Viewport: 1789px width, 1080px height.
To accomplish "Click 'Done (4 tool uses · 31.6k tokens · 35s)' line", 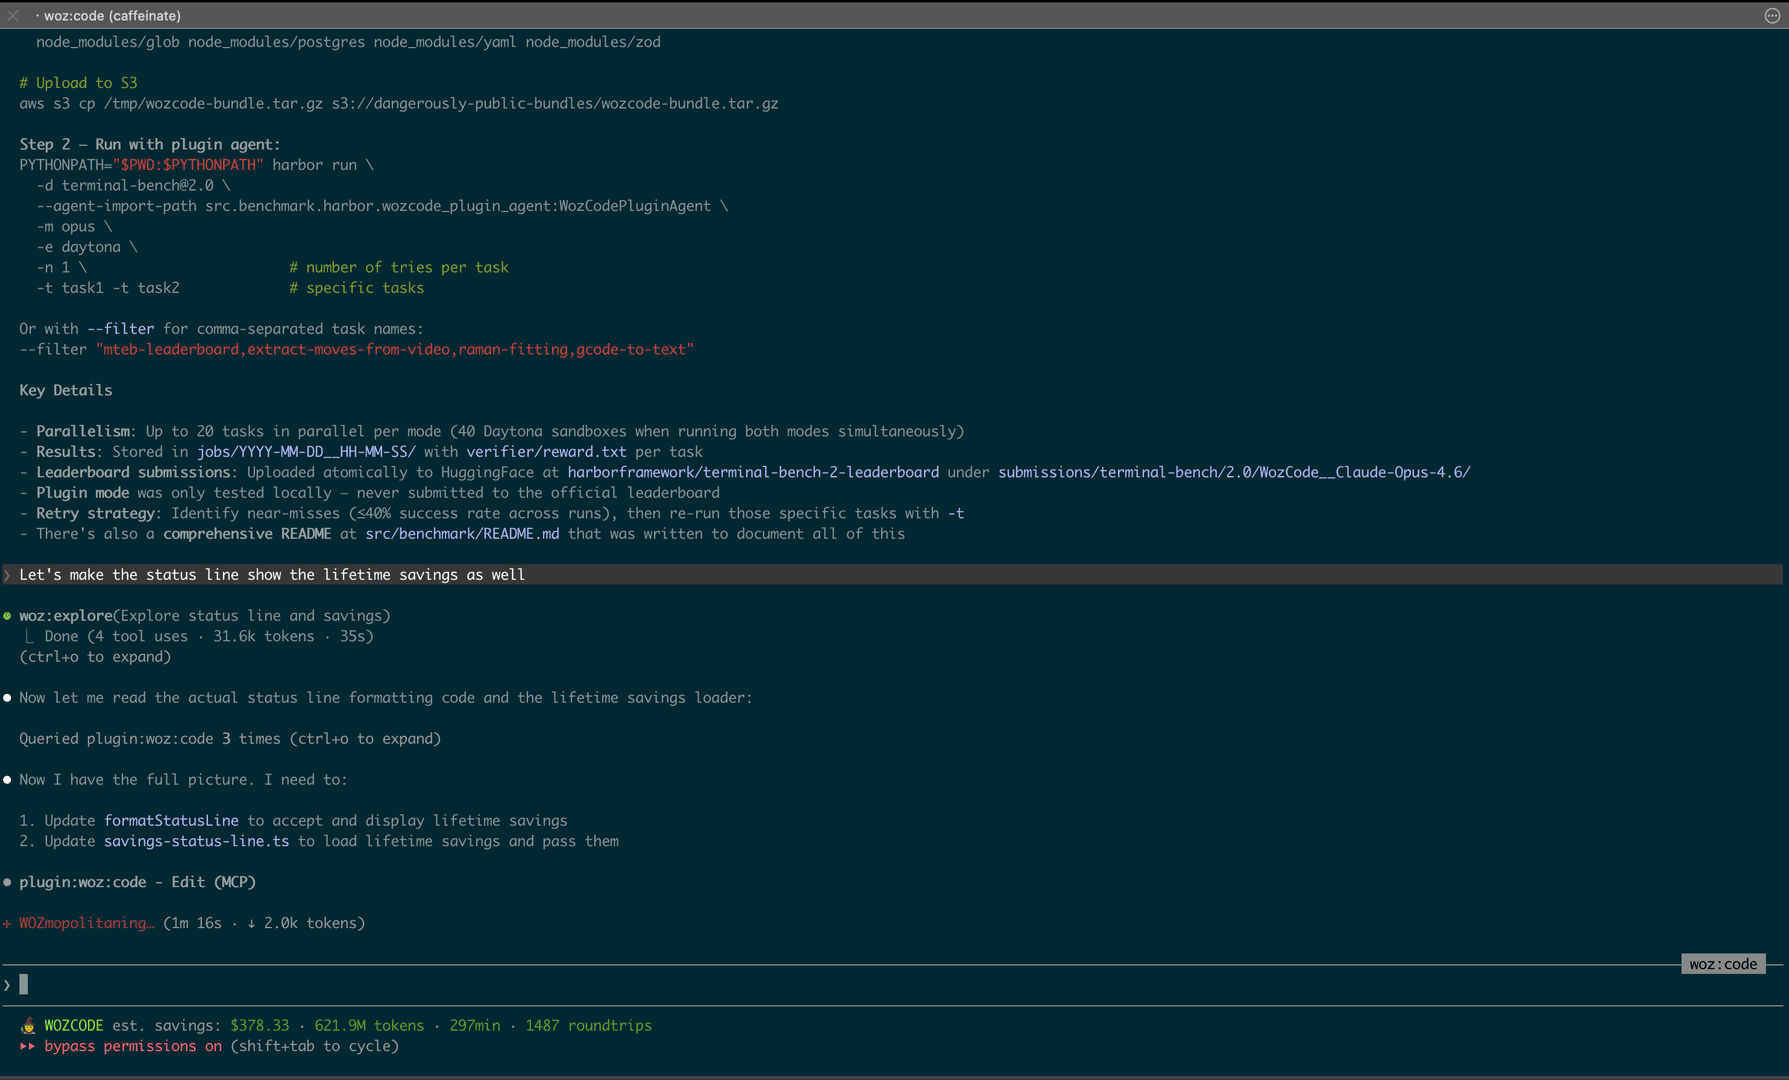I will click(x=209, y=637).
